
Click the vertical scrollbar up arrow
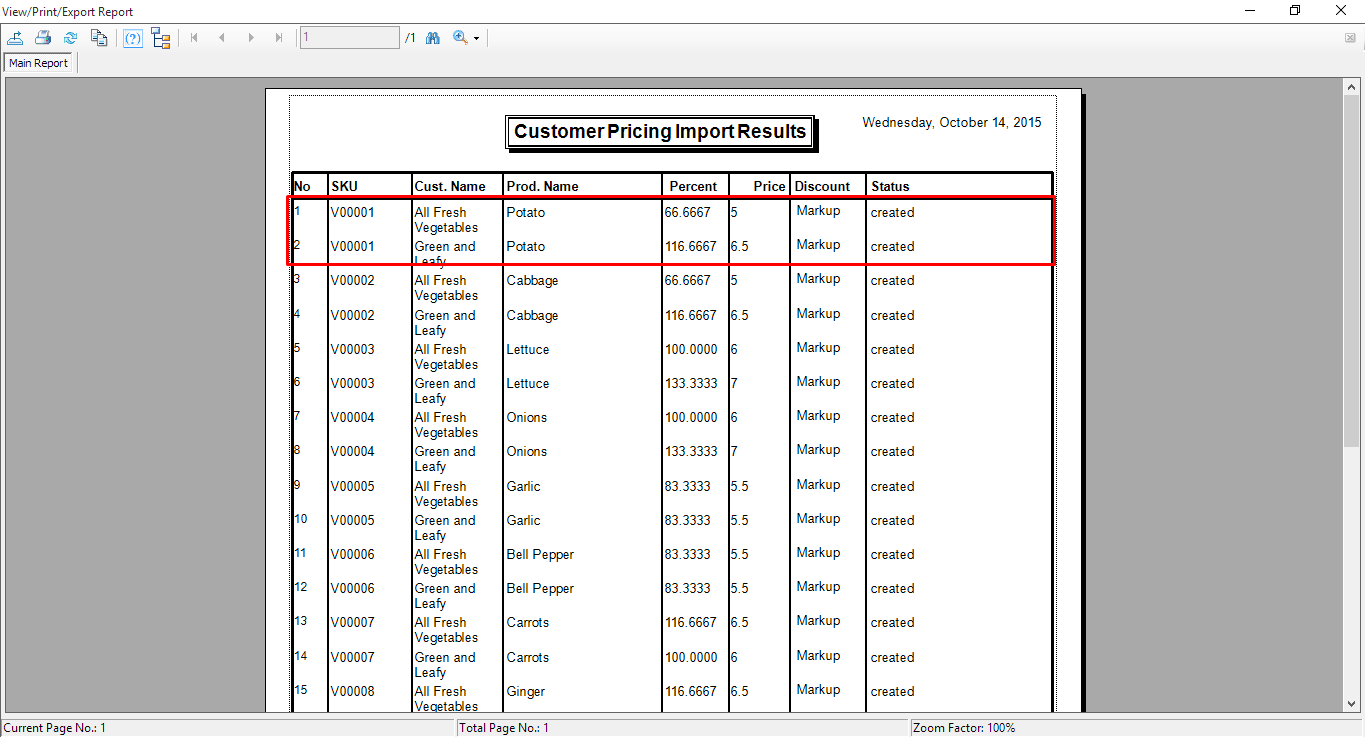[1351, 86]
